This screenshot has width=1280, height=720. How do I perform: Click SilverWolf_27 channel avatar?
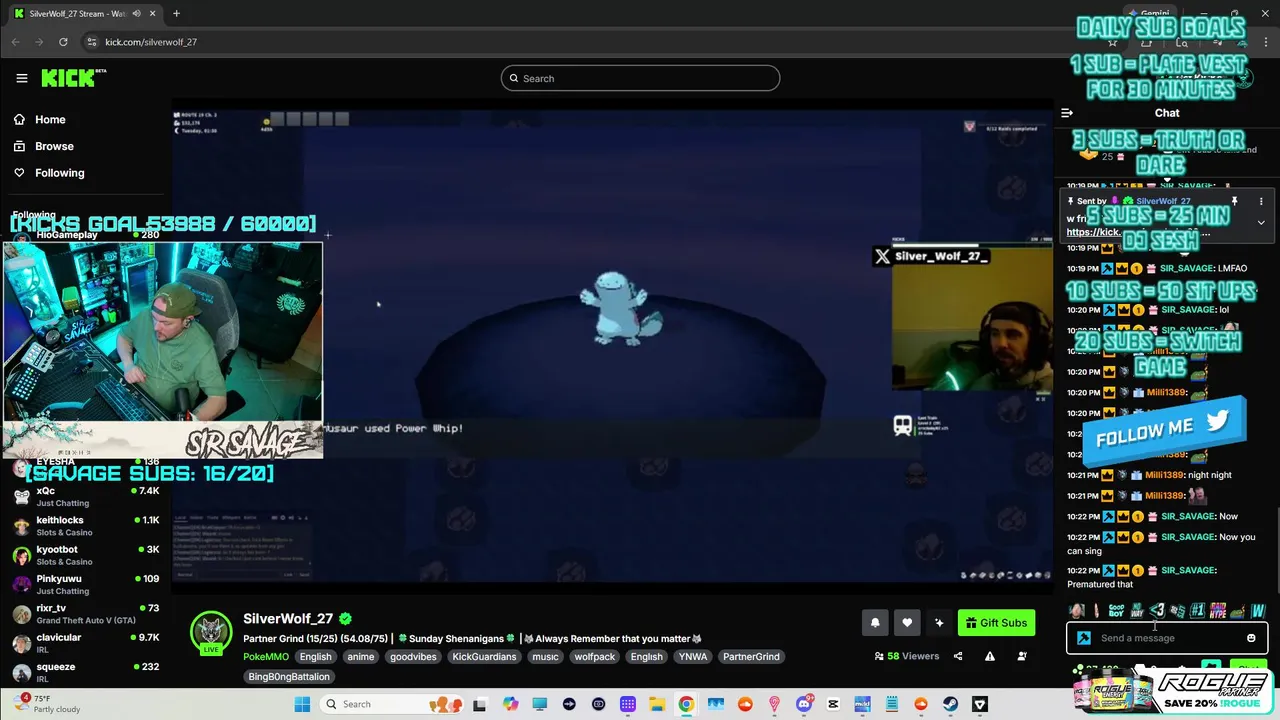click(211, 632)
